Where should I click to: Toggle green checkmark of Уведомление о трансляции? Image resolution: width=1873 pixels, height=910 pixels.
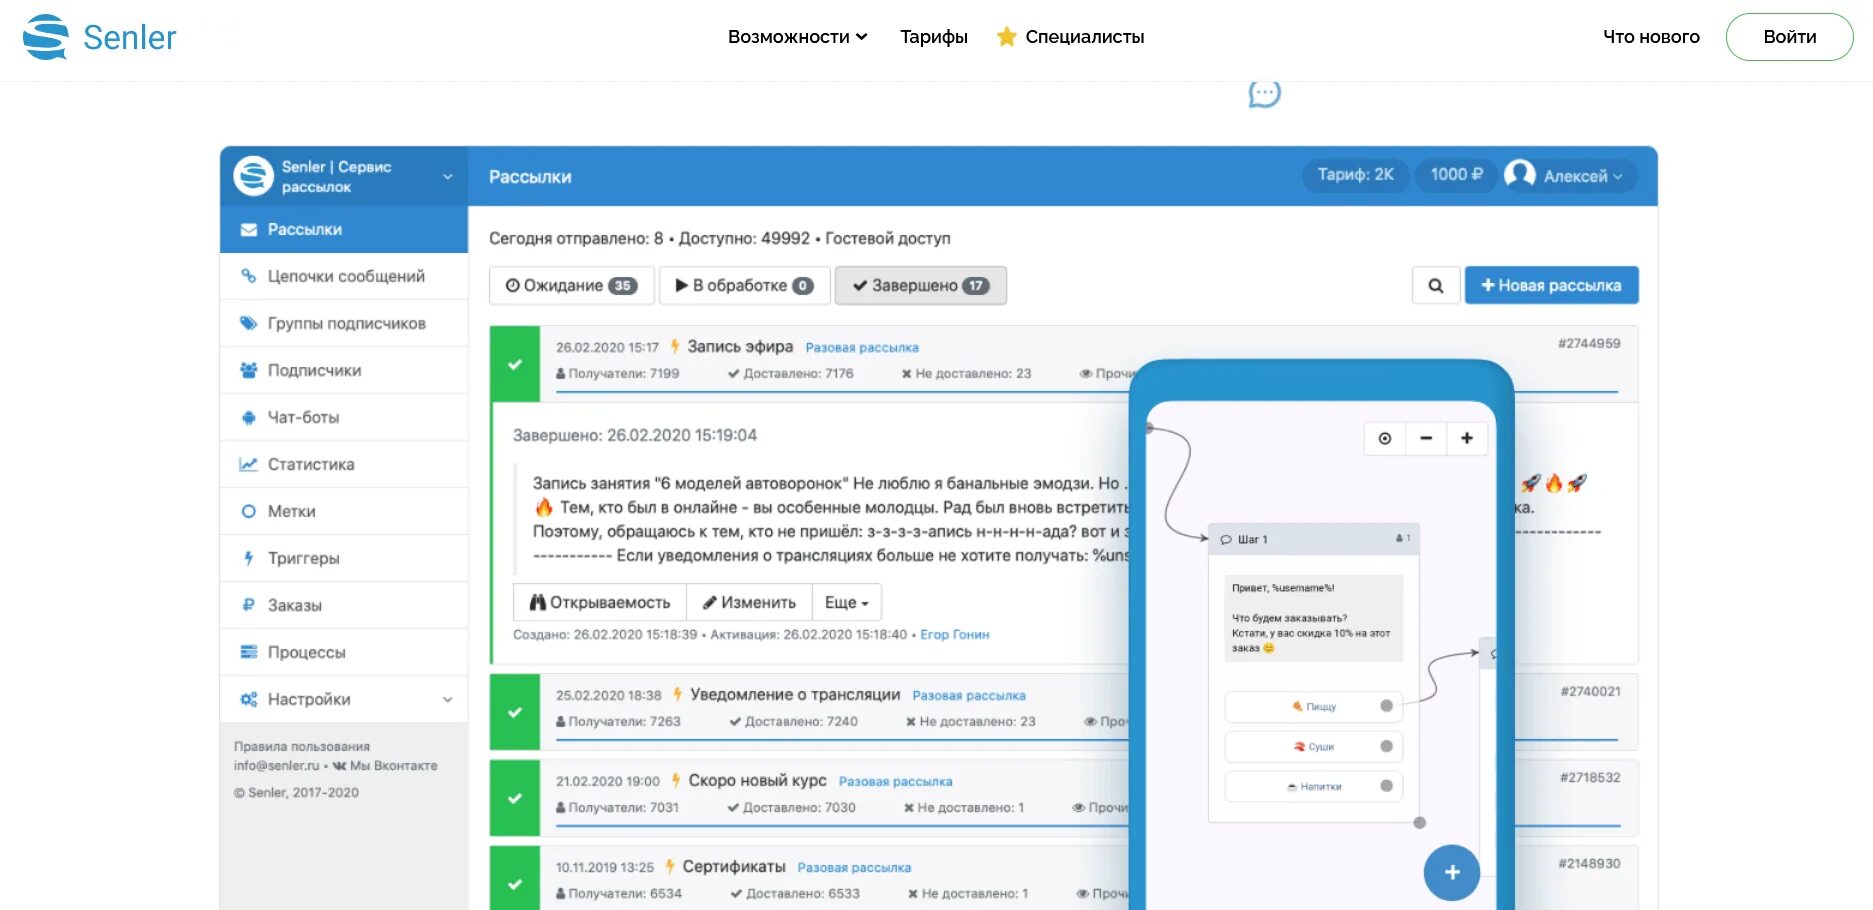[x=515, y=712]
